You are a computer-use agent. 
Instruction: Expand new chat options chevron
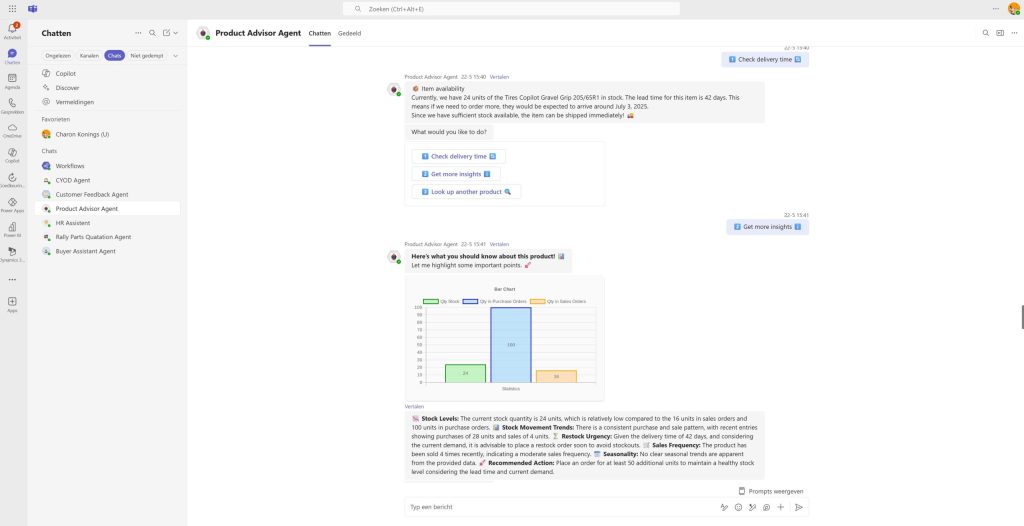click(175, 33)
